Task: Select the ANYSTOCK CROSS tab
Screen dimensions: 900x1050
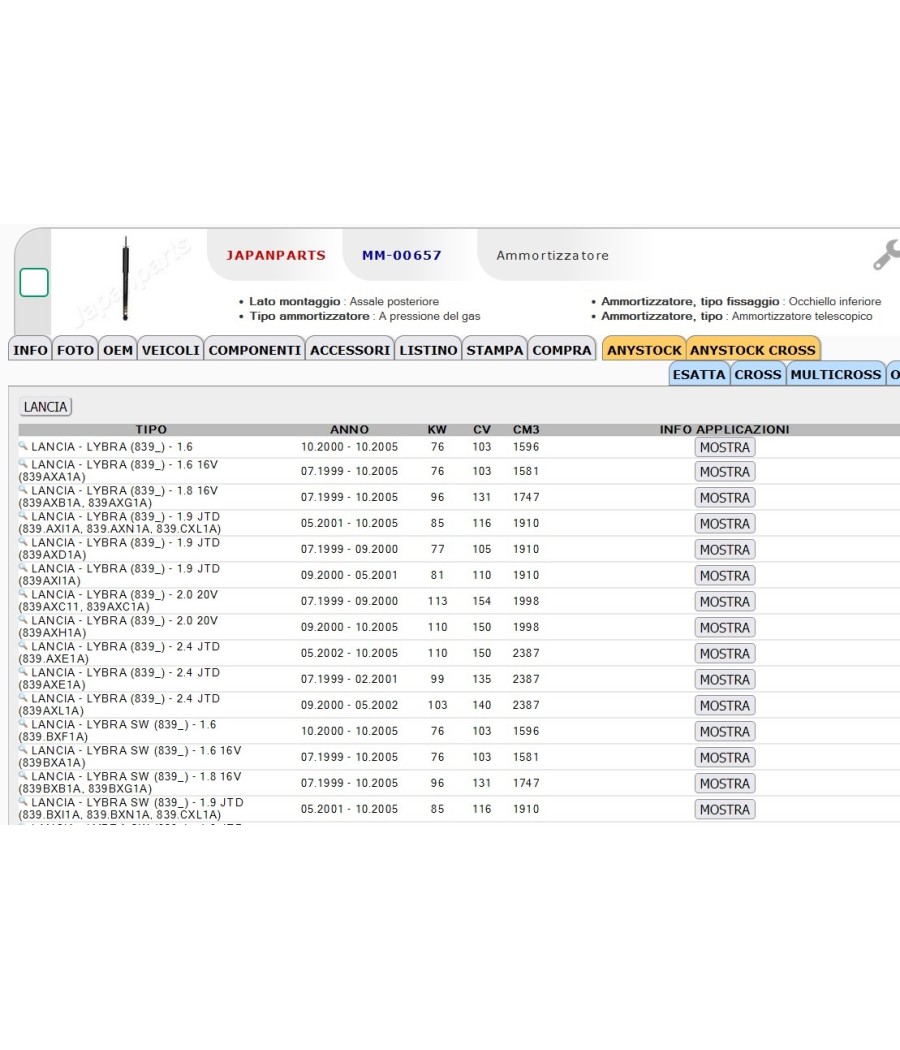Action: tap(753, 350)
